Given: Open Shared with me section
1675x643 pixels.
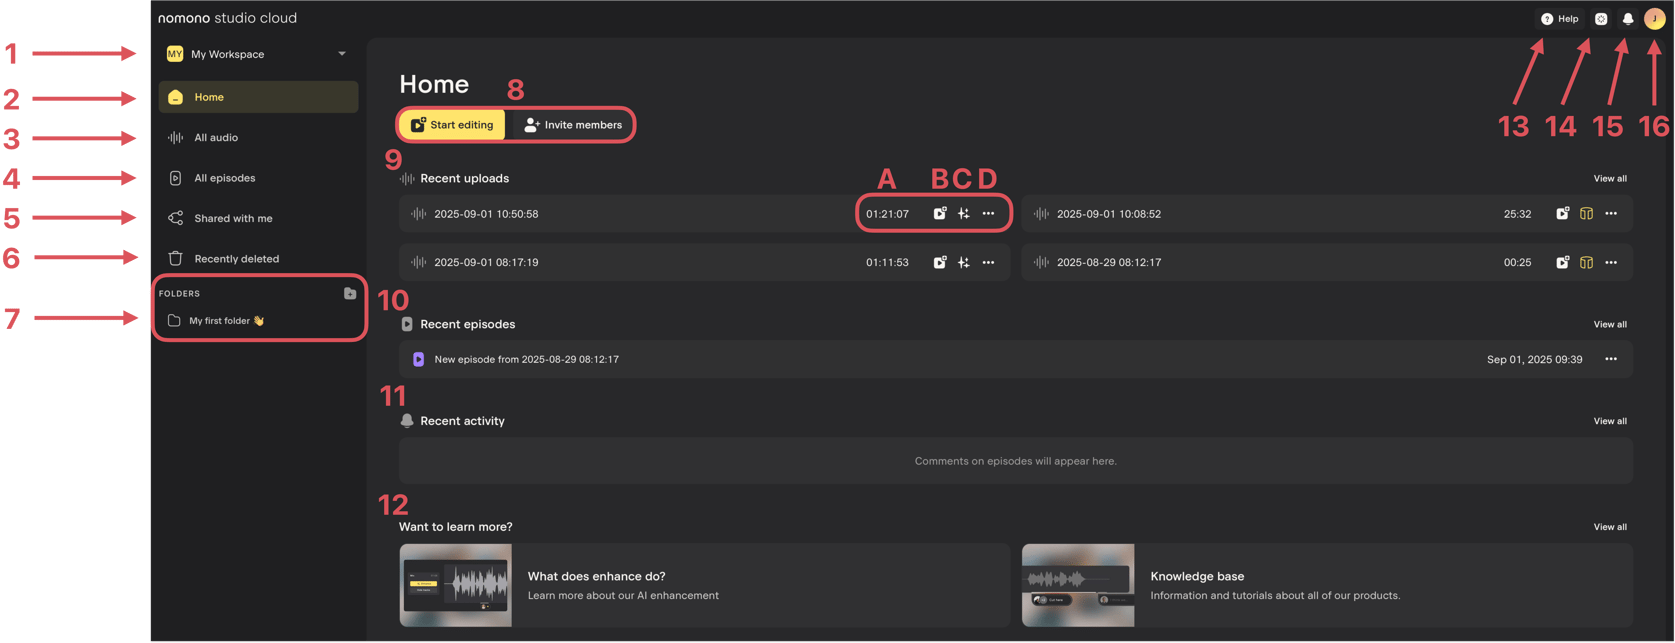Looking at the screenshot, I should point(258,218).
